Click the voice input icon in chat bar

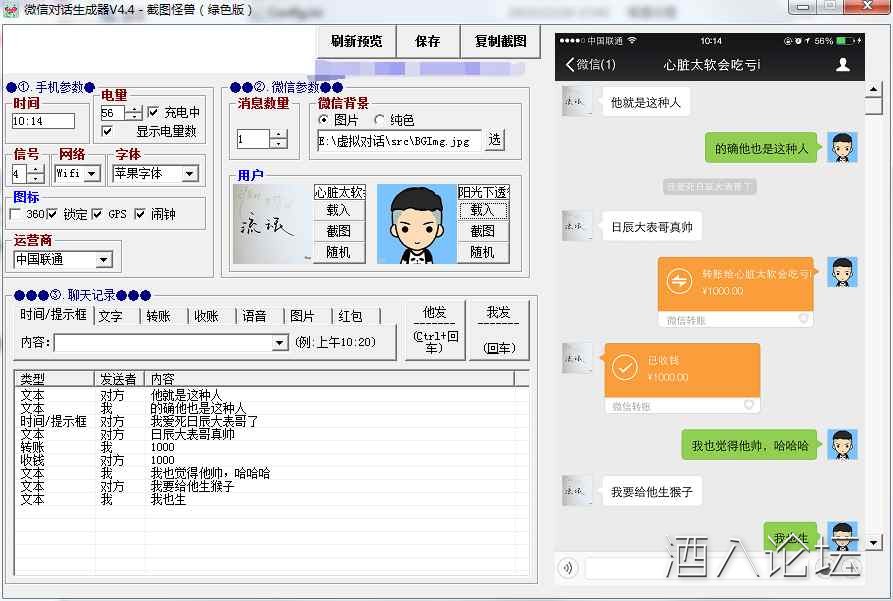[568, 568]
